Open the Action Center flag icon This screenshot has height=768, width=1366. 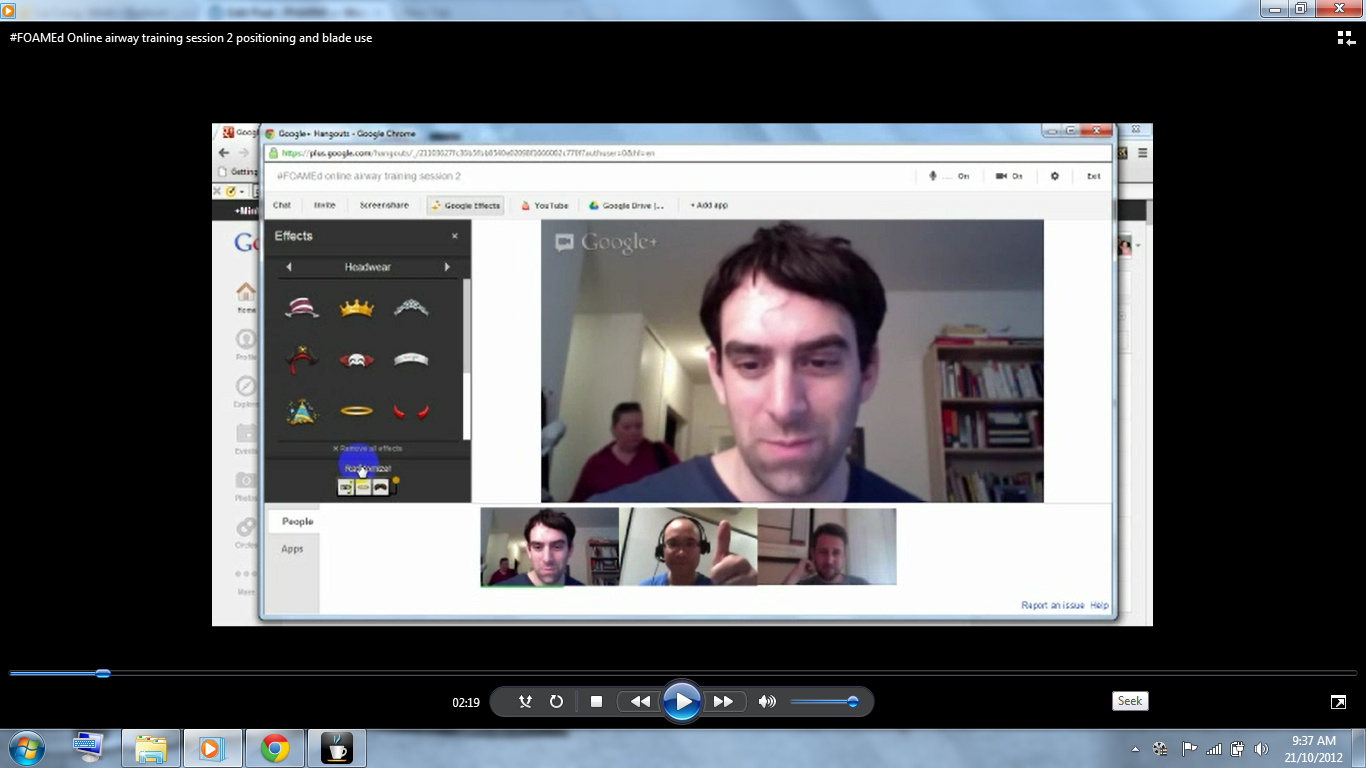(x=1189, y=749)
